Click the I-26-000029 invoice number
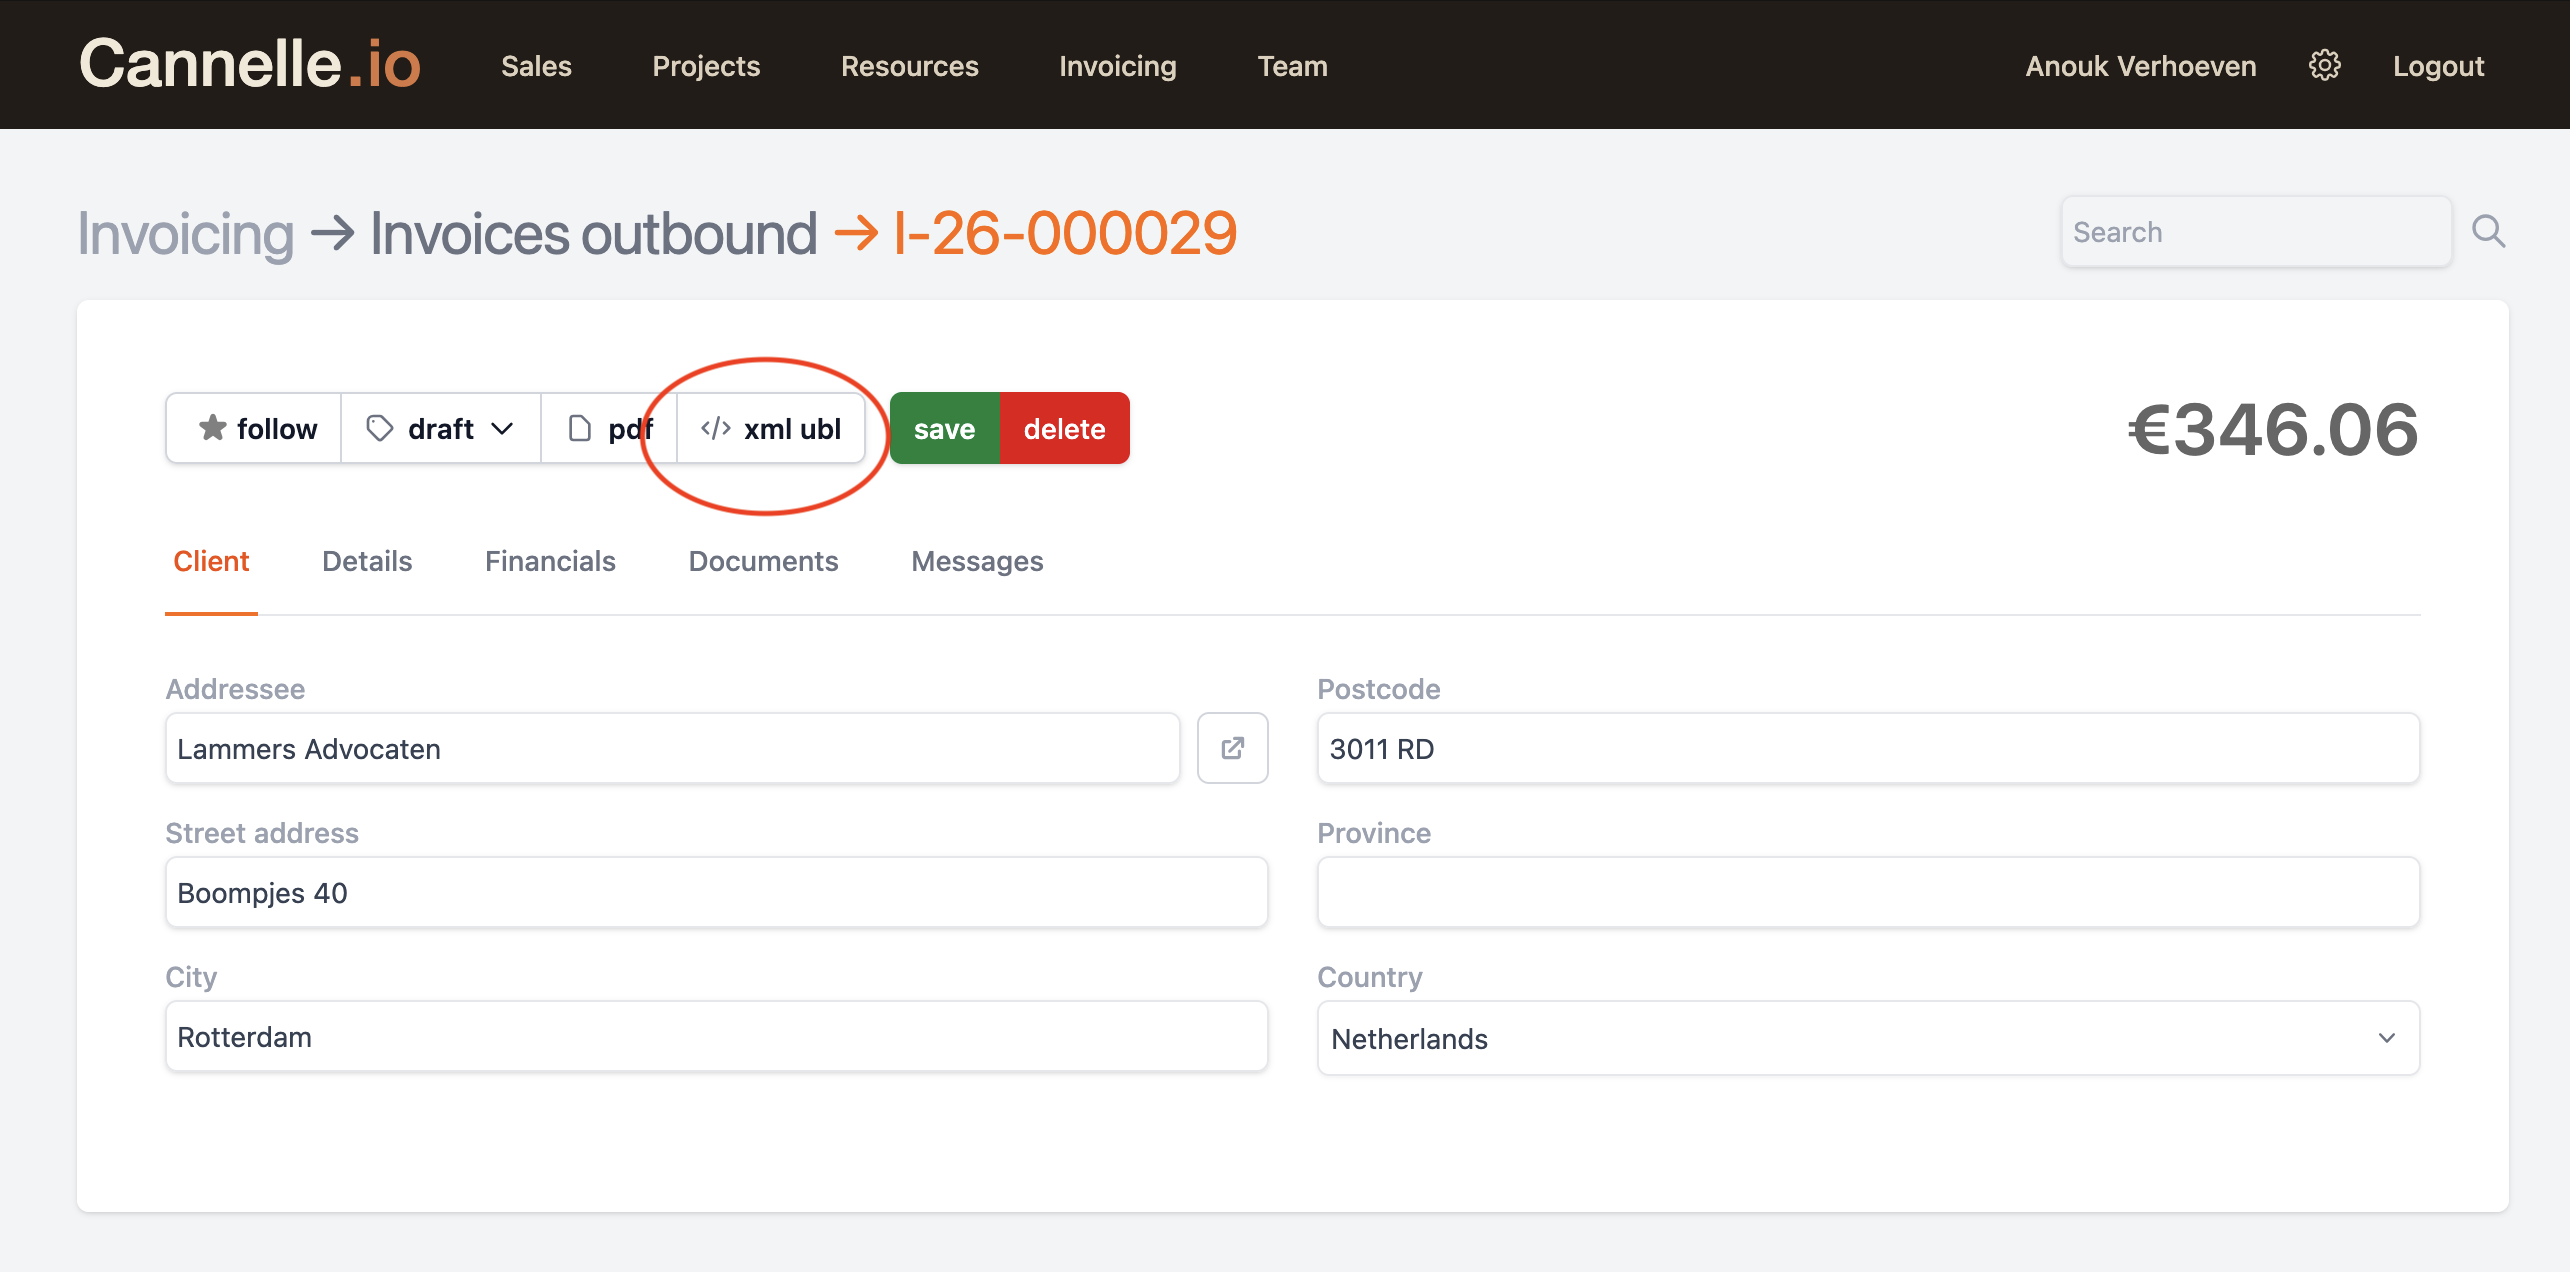The width and height of the screenshot is (2570, 1272). [x=1064, y=234]
